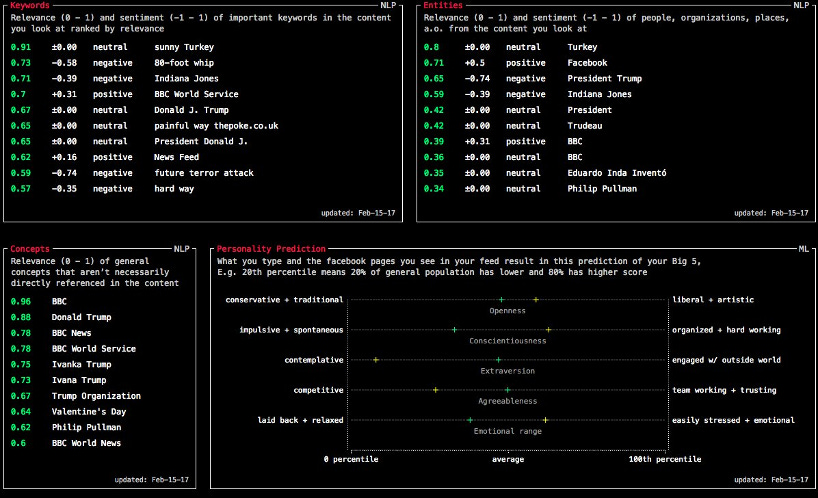Click 'BBC World Service' in the Keywords panel
818x498 pixels.
click(x=196, y=94)
